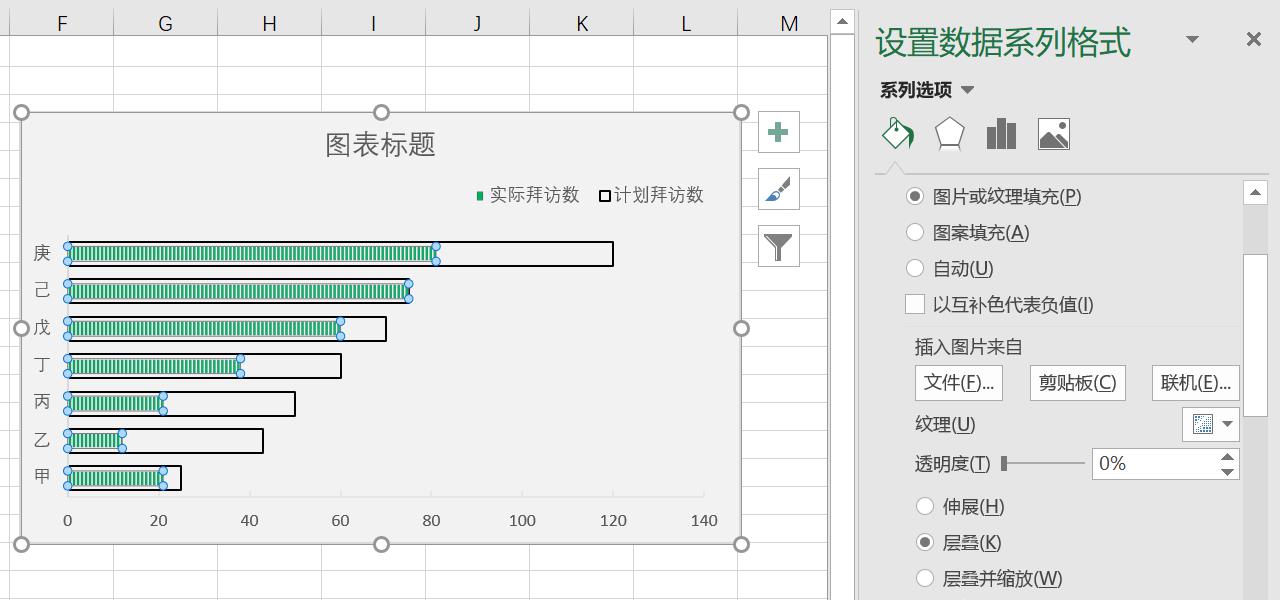The width and height of the screenshot is (1280, 600).
Task: Click the chart's top-middle resize handle
Action: [381, 112]
